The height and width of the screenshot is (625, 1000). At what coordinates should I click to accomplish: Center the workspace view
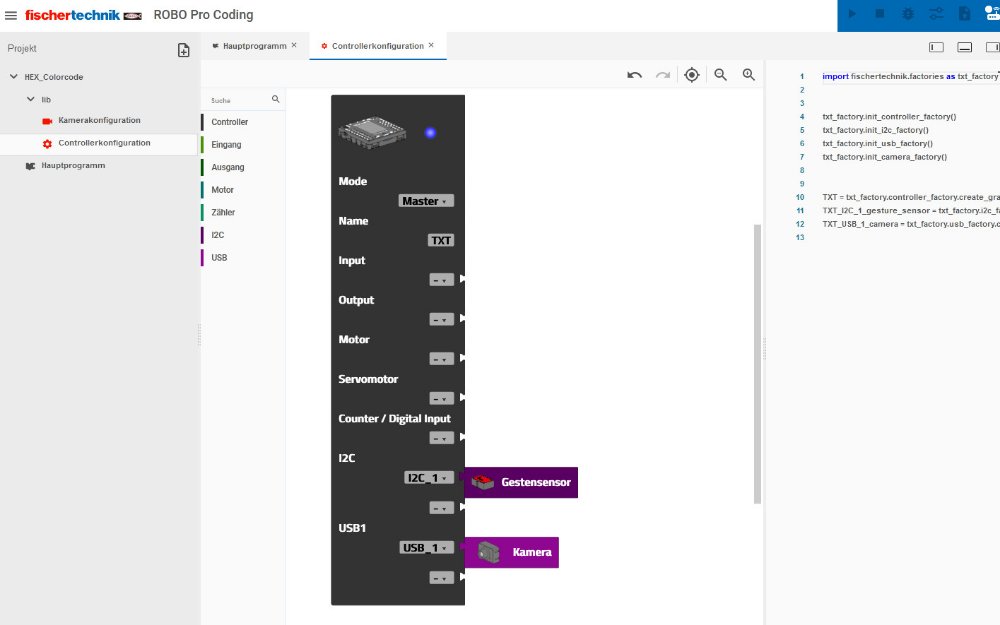pos(691,75)
